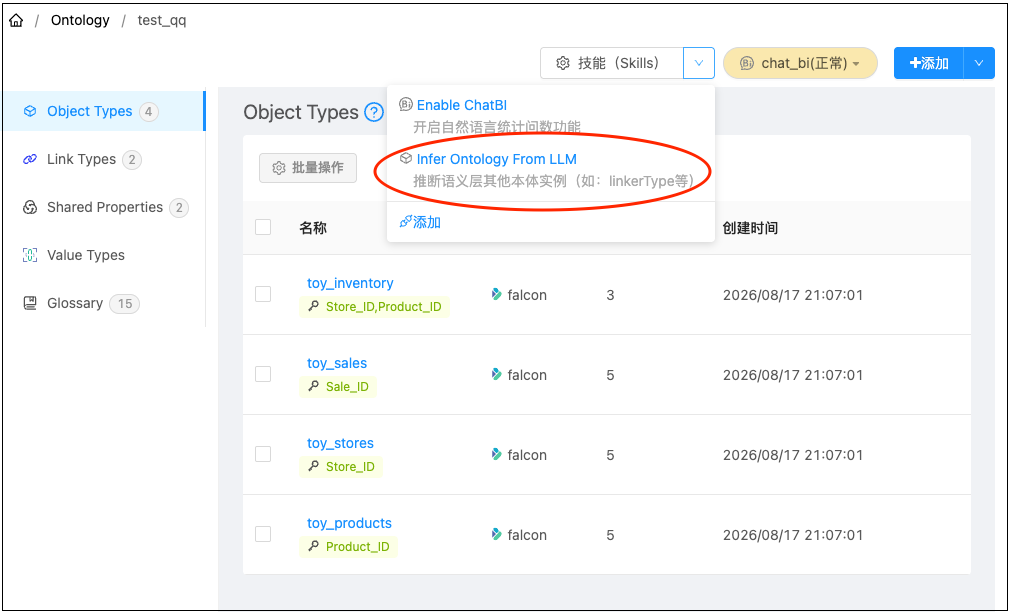Open the toy_stores object type
Image resolution: width=1011 pixels, height=612 pixels.
340,443
